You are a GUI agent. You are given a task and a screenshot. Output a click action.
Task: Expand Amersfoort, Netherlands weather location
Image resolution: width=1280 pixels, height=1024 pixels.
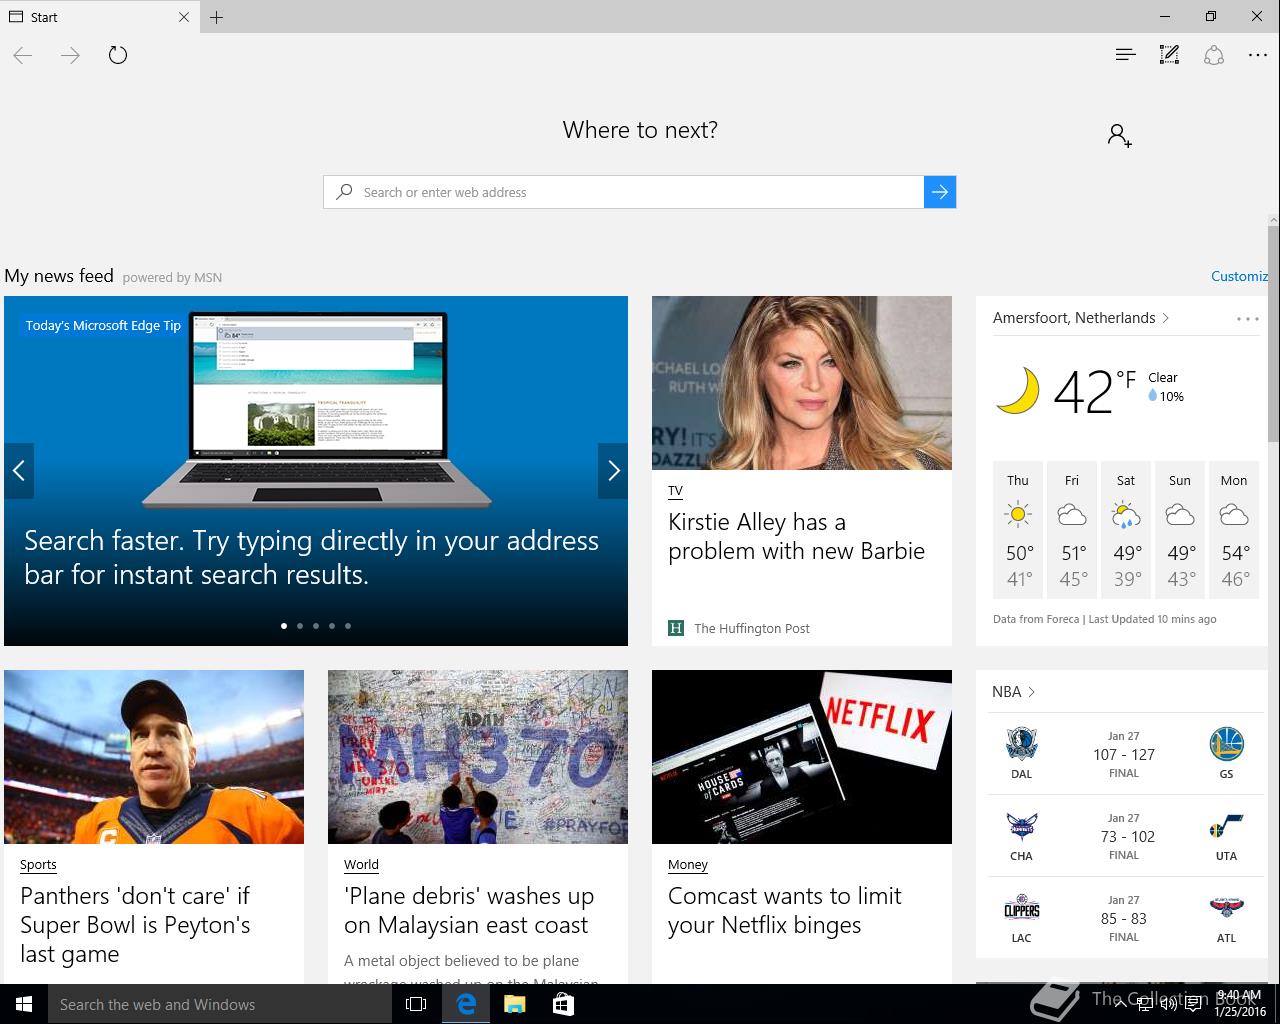click(1081, 318)
